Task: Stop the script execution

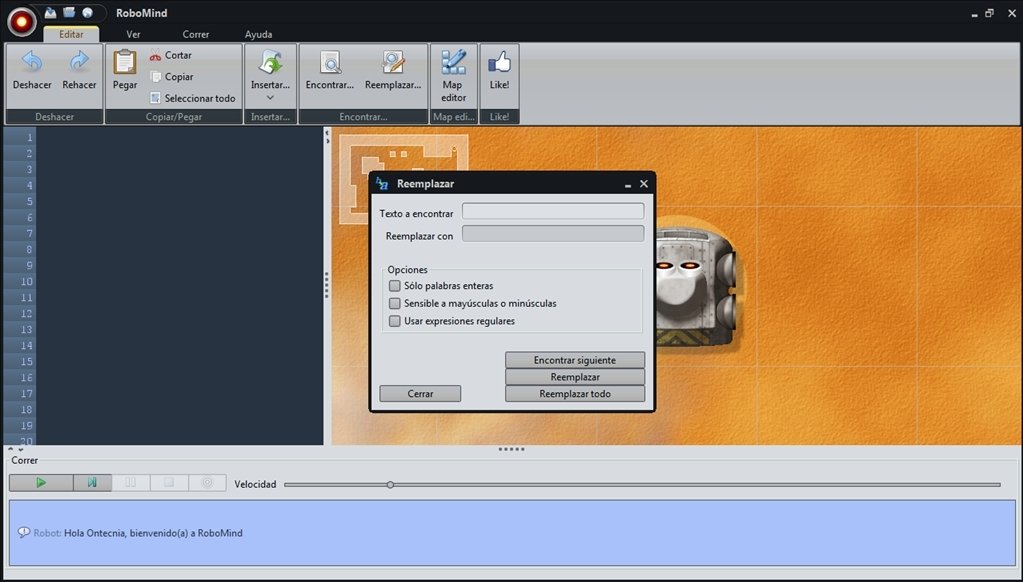Action: pos(169,483)
